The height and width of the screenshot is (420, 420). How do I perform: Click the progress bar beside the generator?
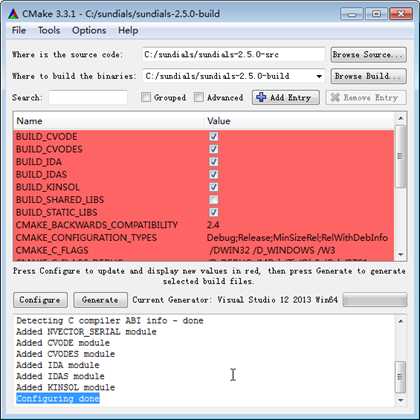(x=375, y=300)
